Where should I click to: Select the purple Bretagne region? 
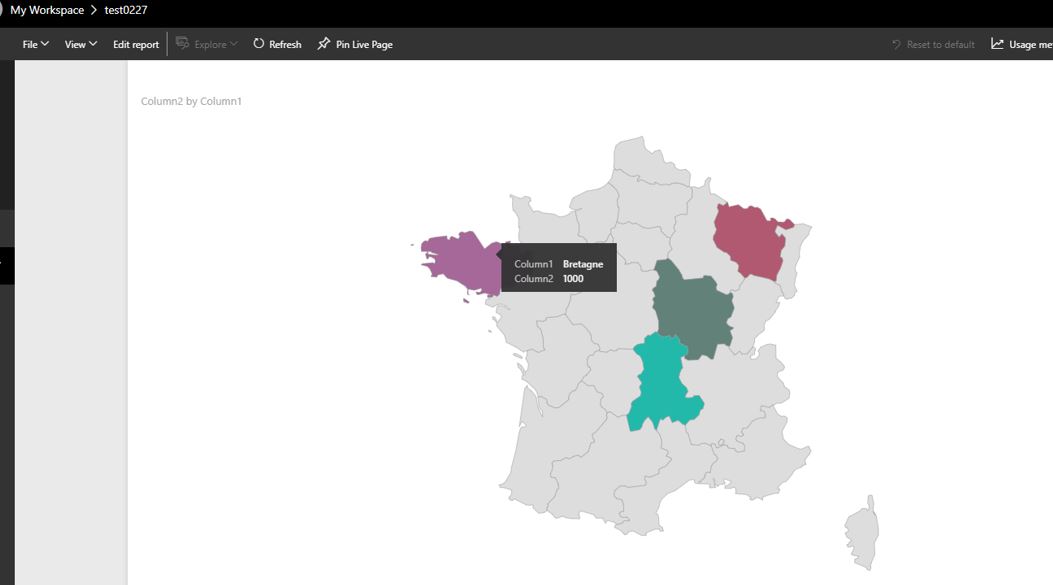tap(462, 263)
